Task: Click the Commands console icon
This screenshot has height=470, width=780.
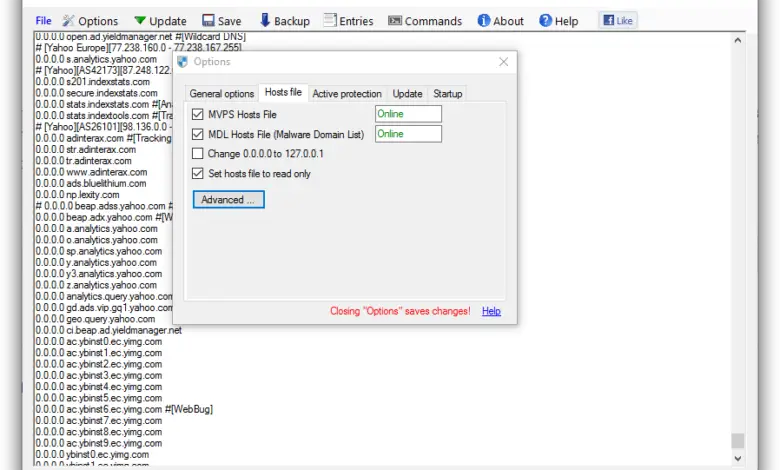Action: coord(395,20)
